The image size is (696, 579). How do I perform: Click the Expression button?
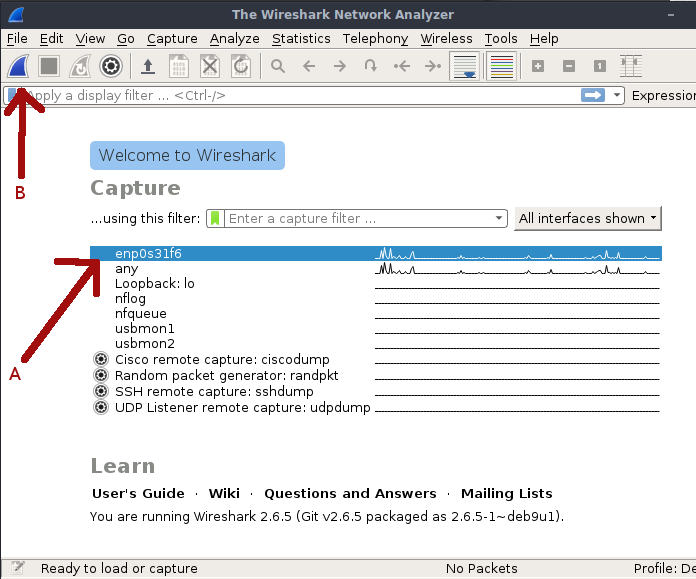664,95
